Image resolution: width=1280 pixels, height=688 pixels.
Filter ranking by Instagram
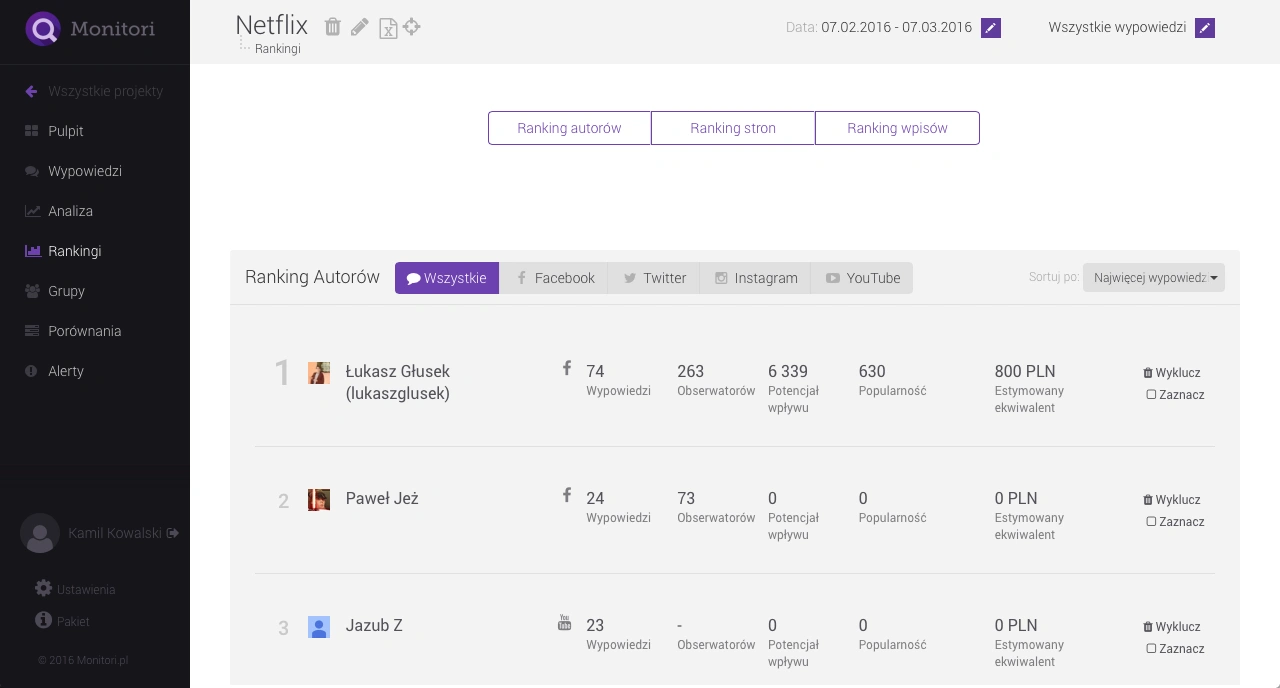point(755,278)
